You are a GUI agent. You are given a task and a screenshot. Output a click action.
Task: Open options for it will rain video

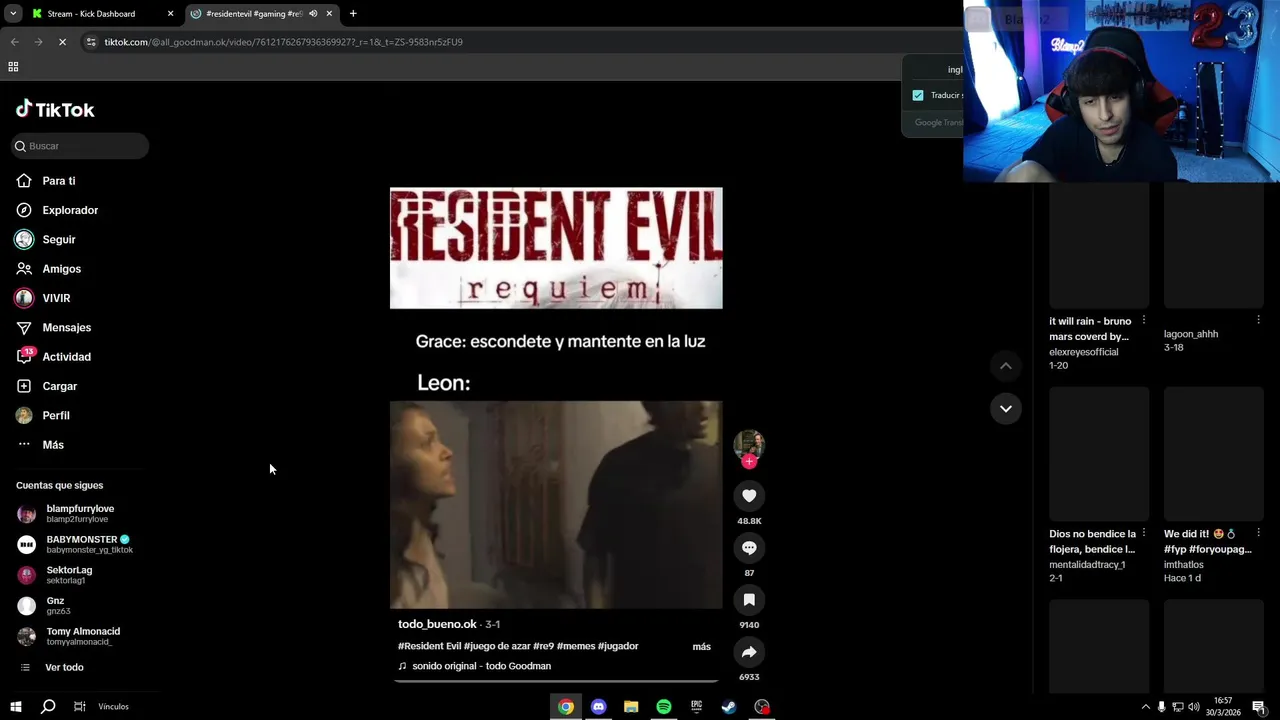click(1144, 320)
